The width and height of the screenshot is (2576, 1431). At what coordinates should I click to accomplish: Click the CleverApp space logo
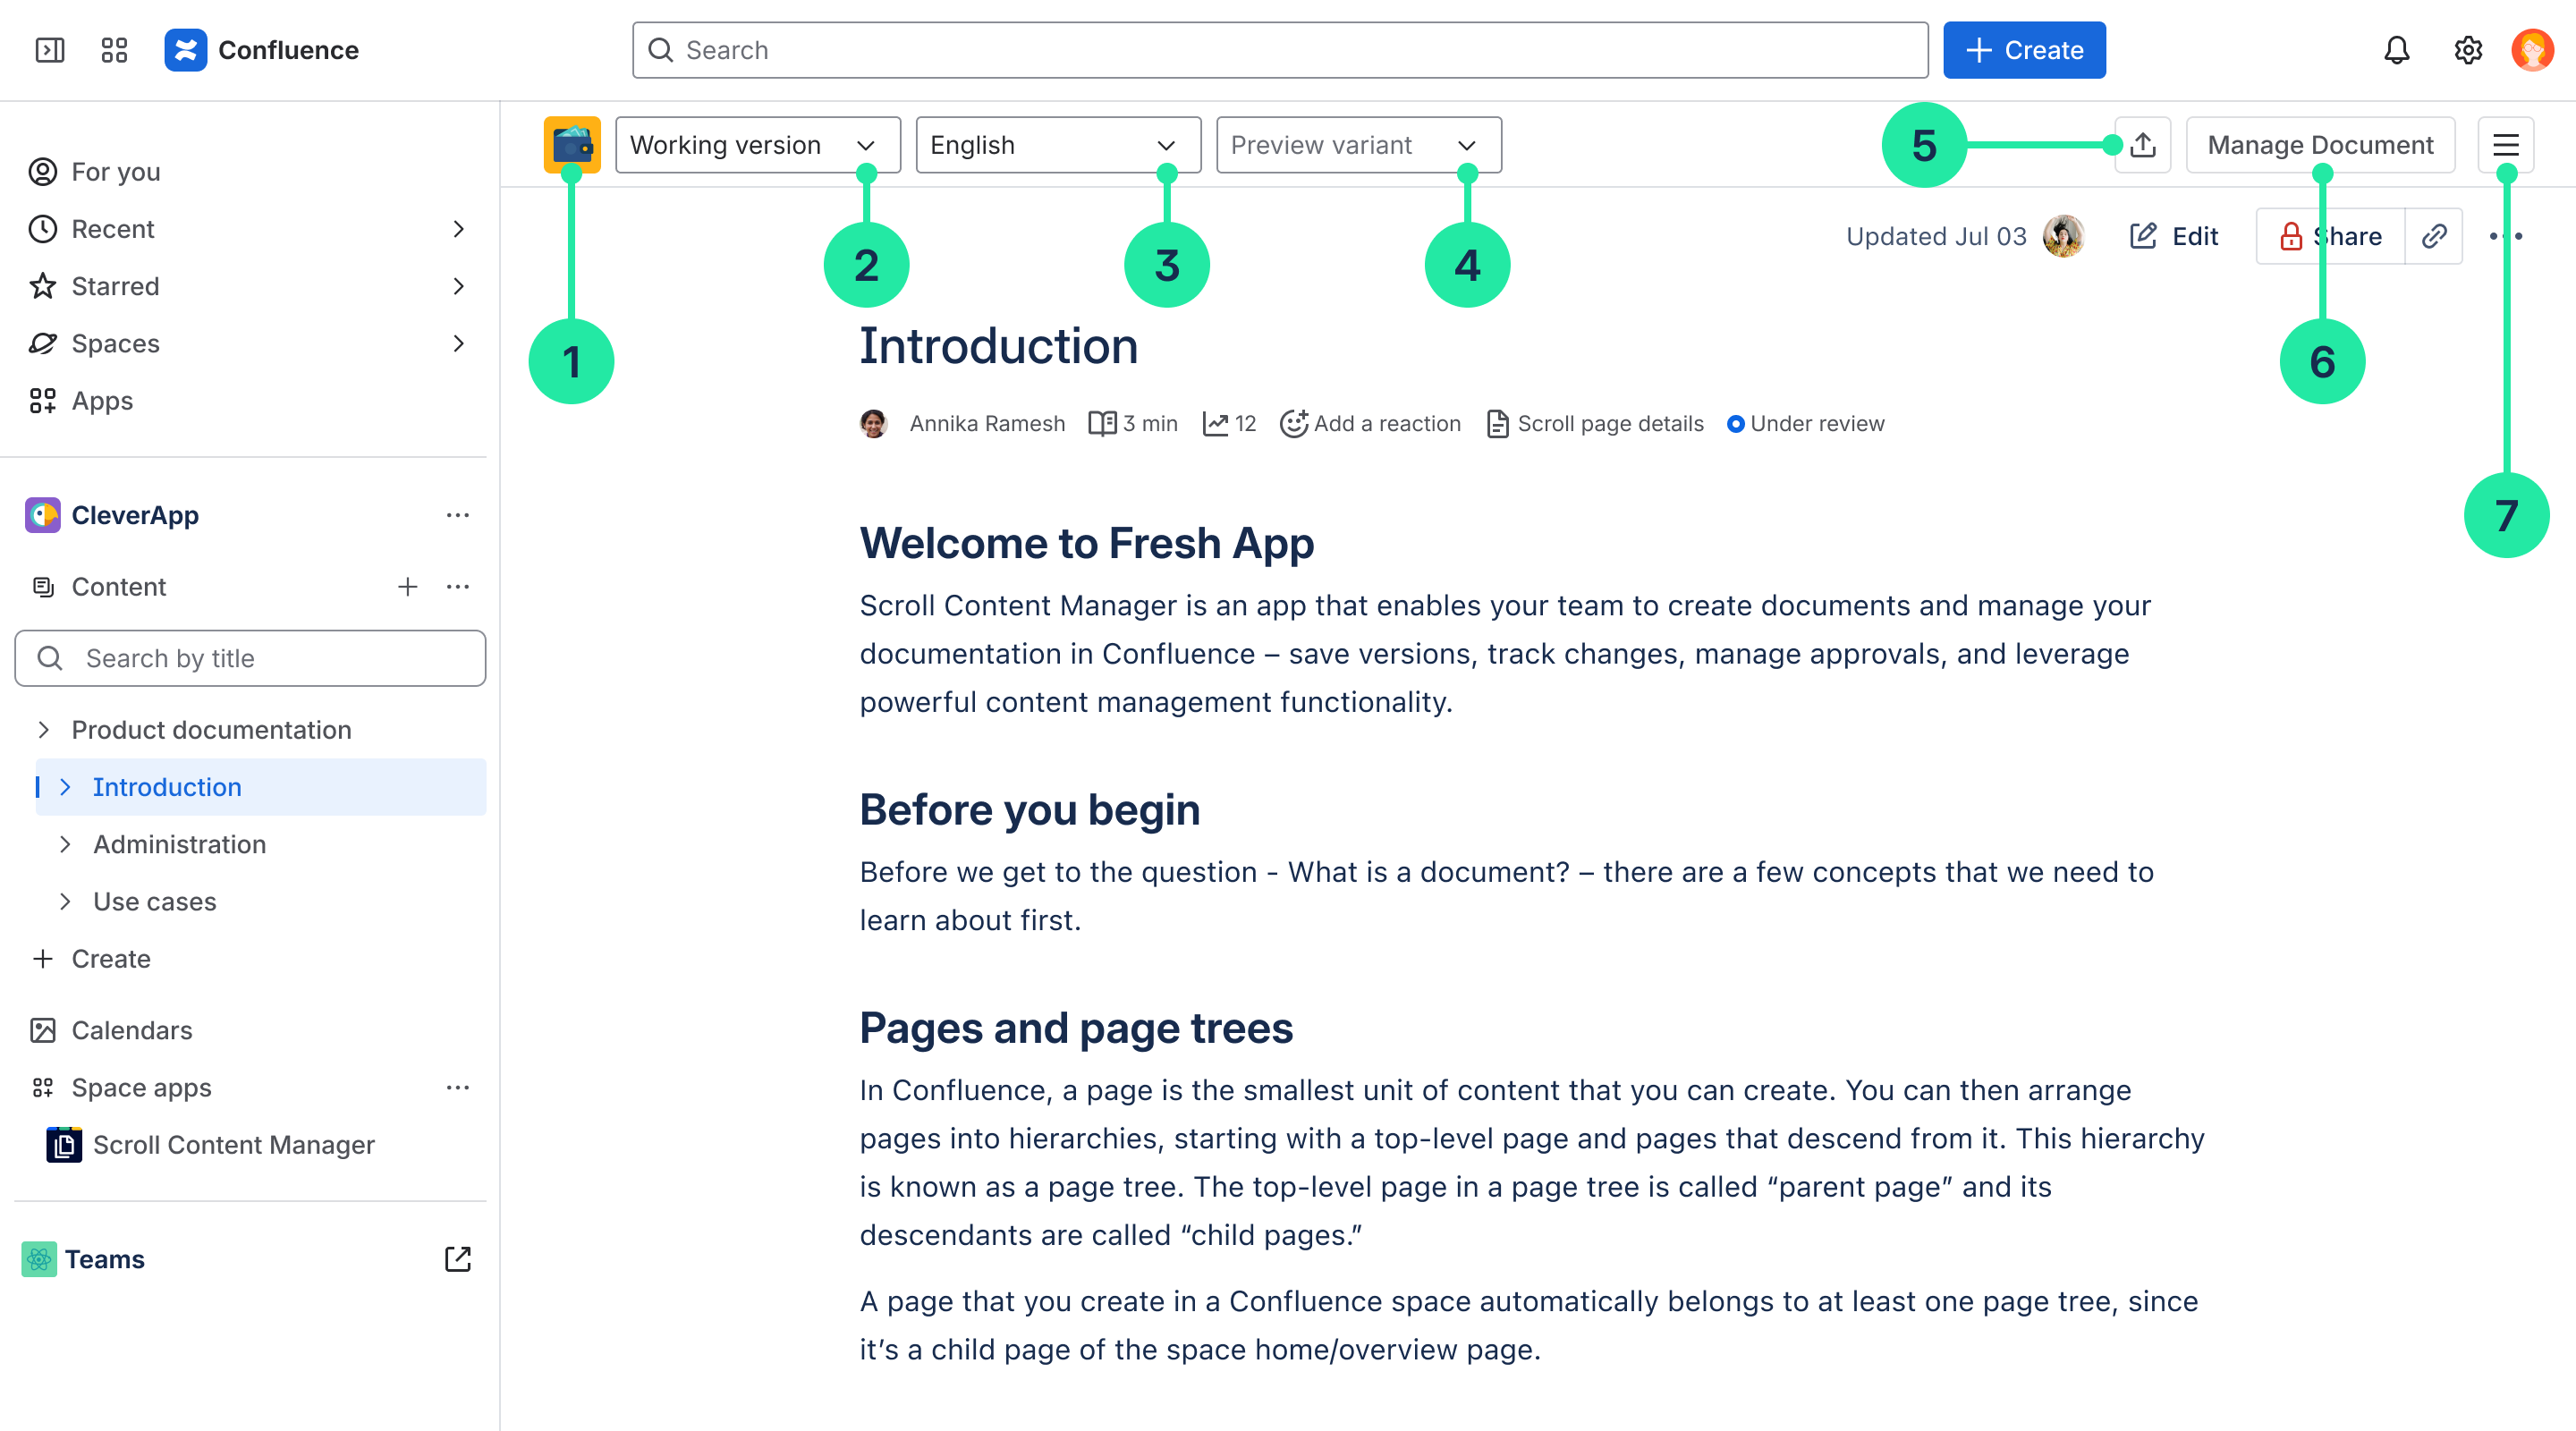tap(43, 515)
